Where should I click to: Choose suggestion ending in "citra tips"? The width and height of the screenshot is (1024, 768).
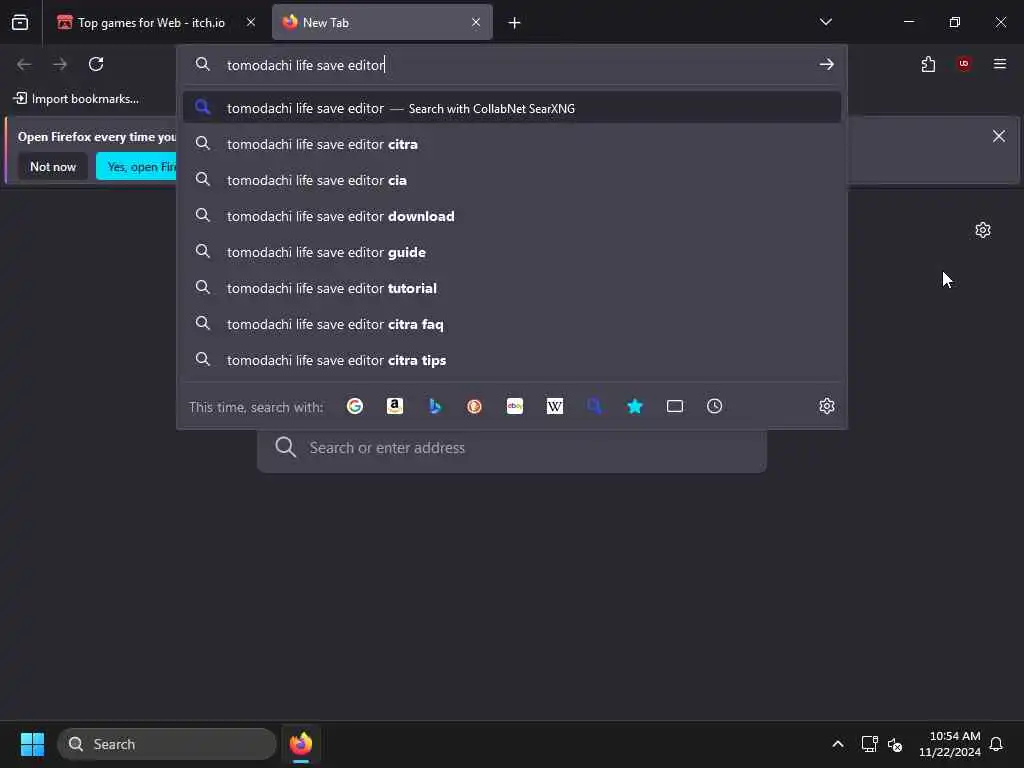512,360
